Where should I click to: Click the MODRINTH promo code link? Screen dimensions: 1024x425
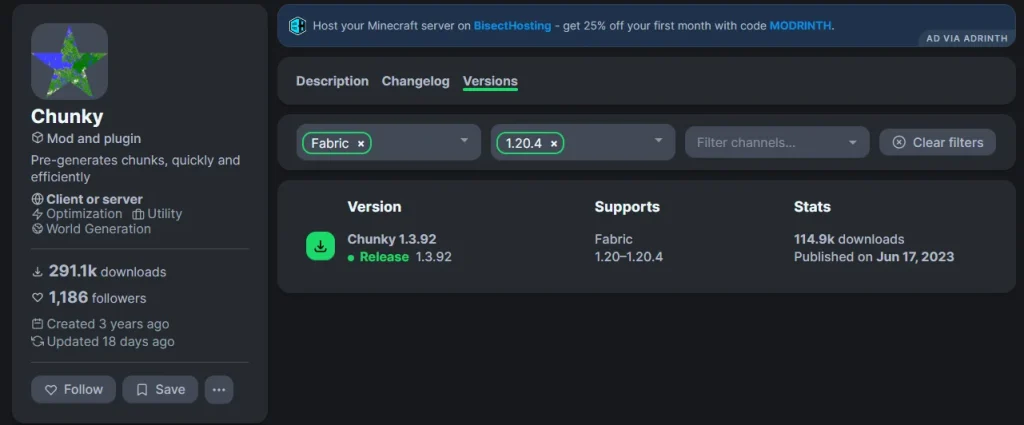(x=800, y=26)
